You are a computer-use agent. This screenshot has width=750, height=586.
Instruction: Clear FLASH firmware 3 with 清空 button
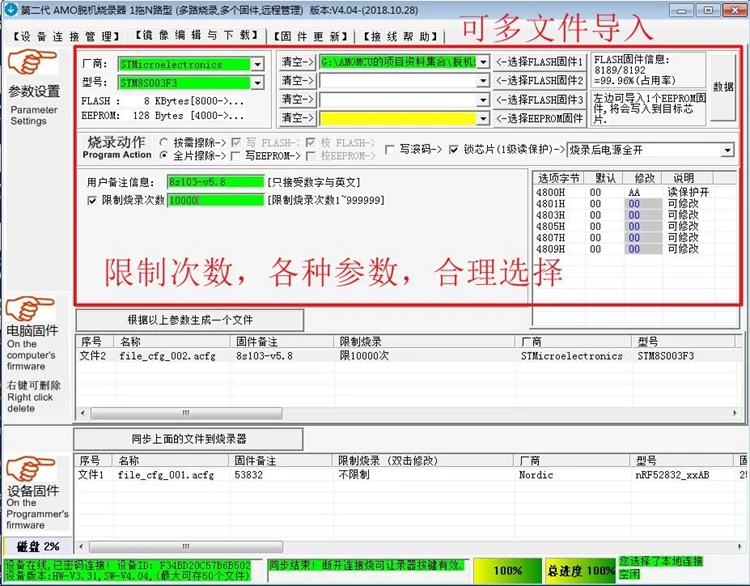(x=297, y=100)
